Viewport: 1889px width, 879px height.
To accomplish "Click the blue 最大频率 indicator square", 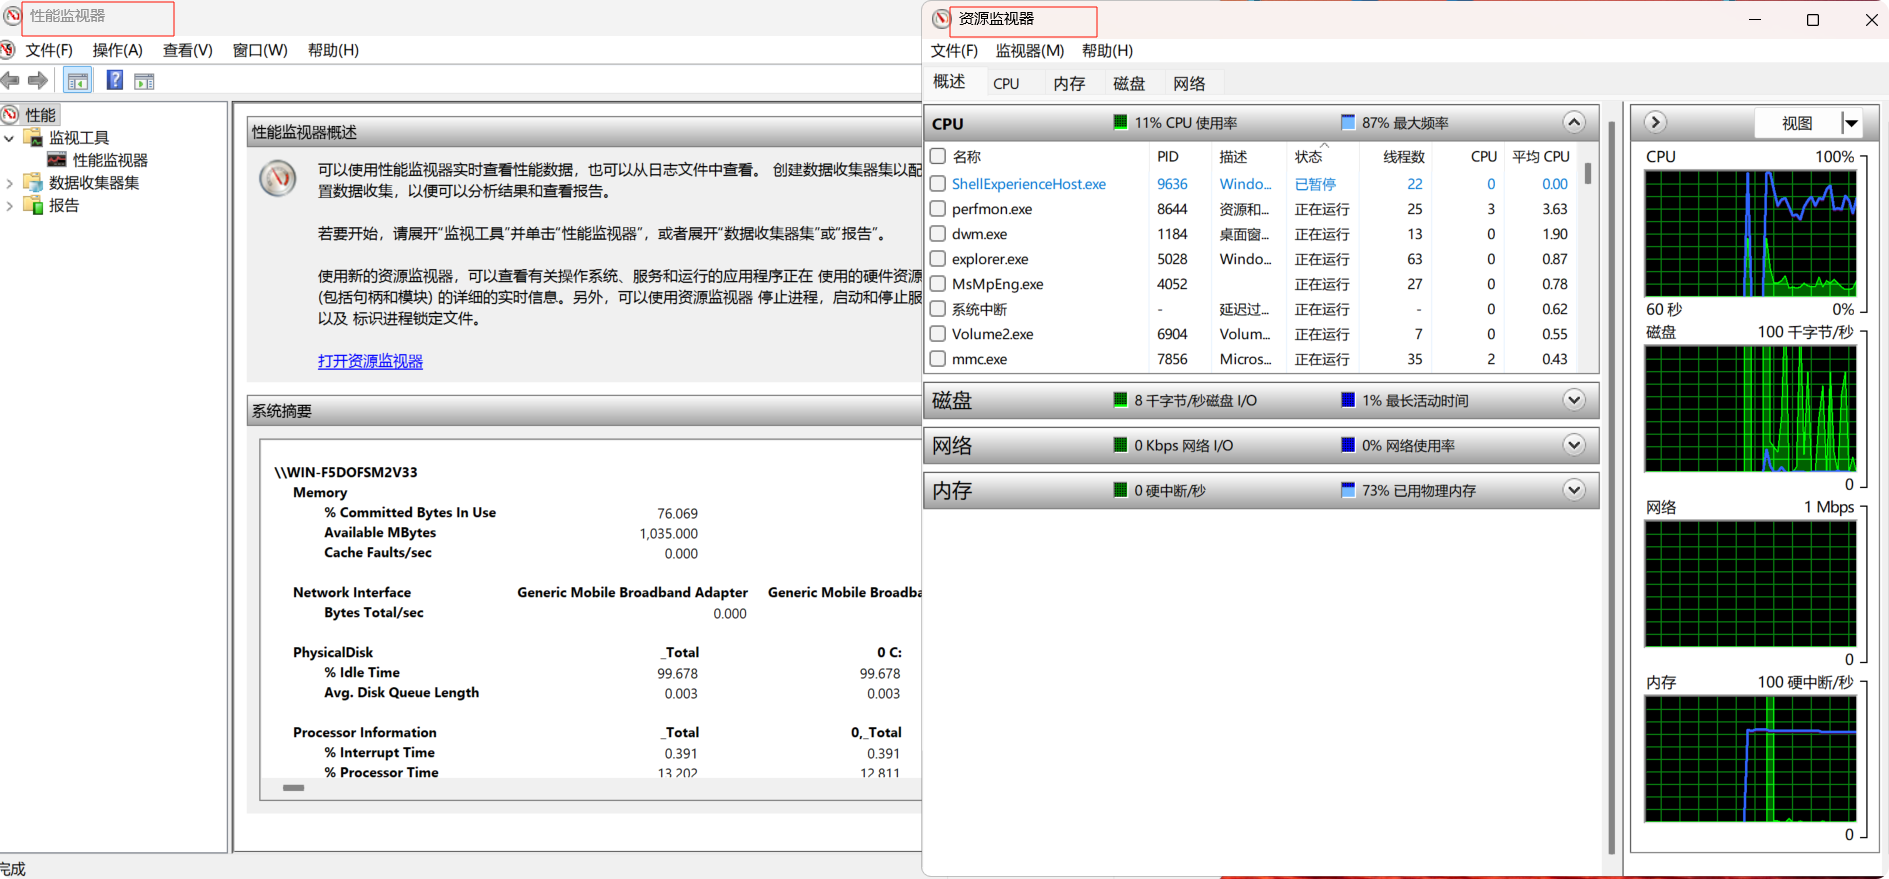I will [1348, 122].
